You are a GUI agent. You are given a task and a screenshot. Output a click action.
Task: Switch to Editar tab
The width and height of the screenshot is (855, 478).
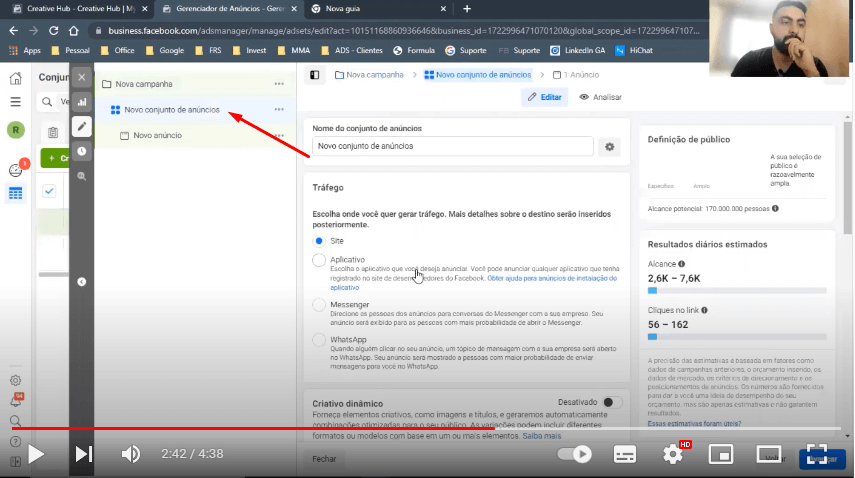coord(544,97)
